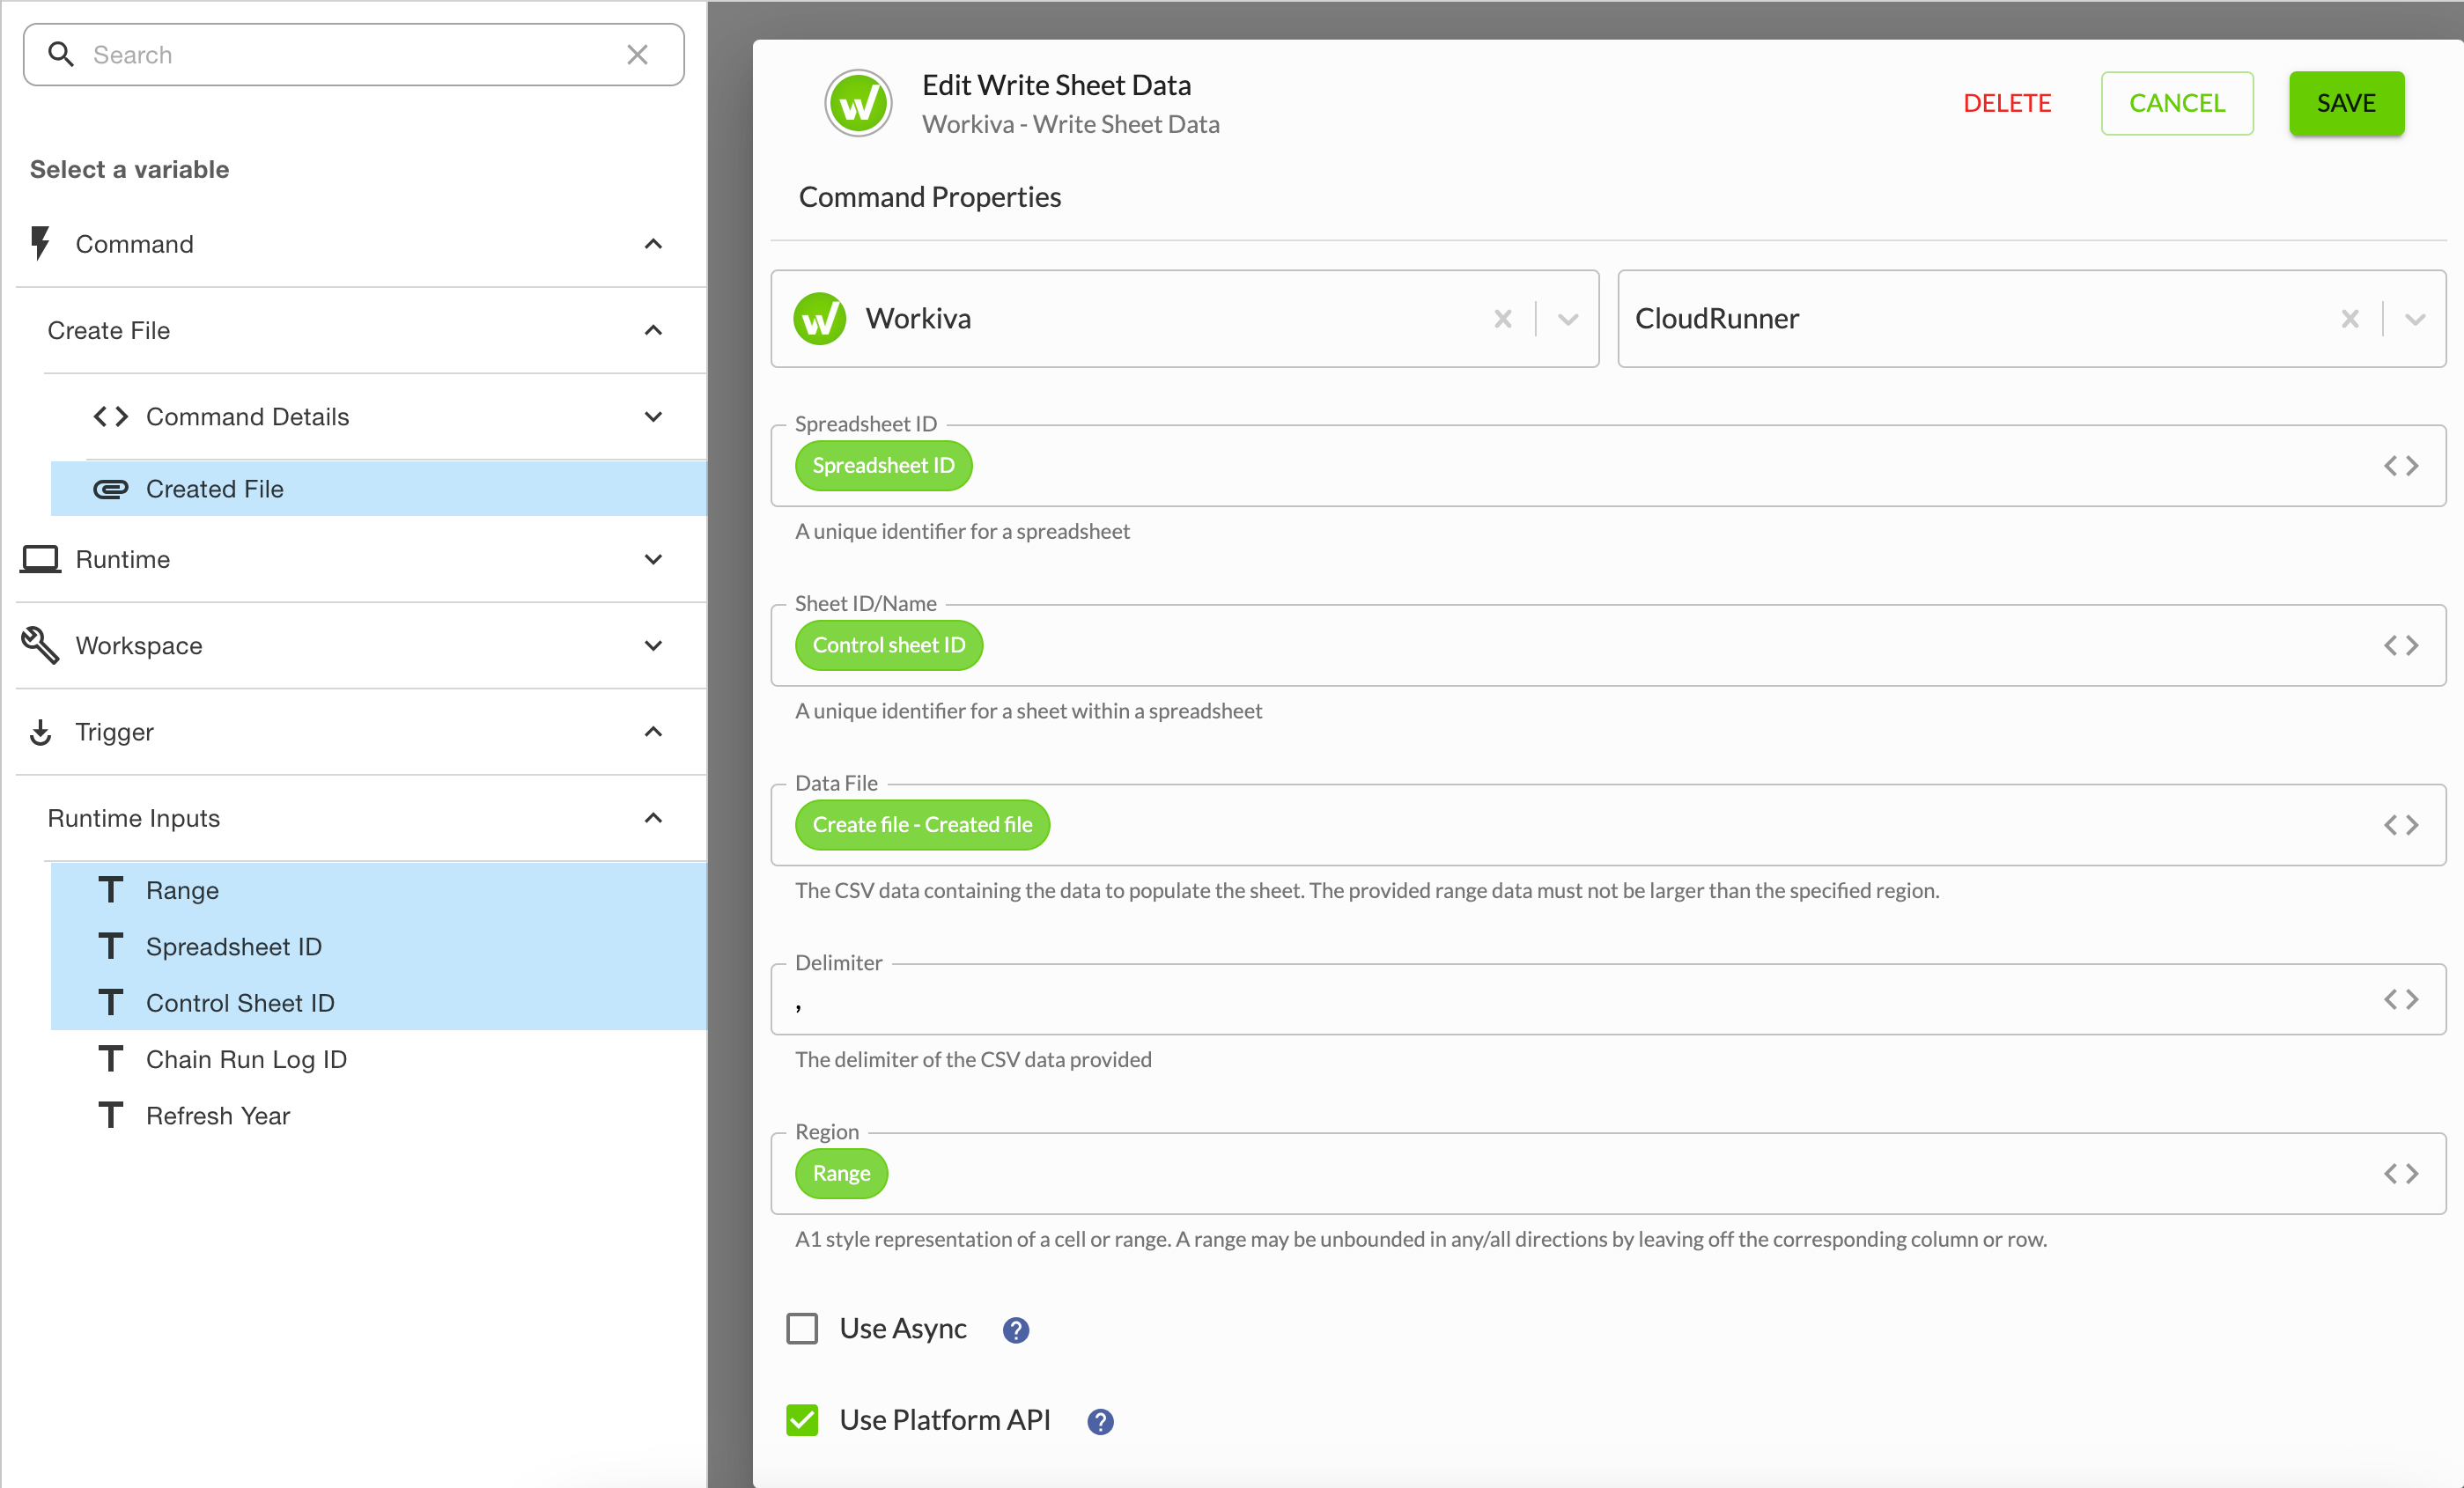Click the Control sheet ID variable chip
Image resolution: width=2464 pixels, height=1488 pixels.
(888, 645)
